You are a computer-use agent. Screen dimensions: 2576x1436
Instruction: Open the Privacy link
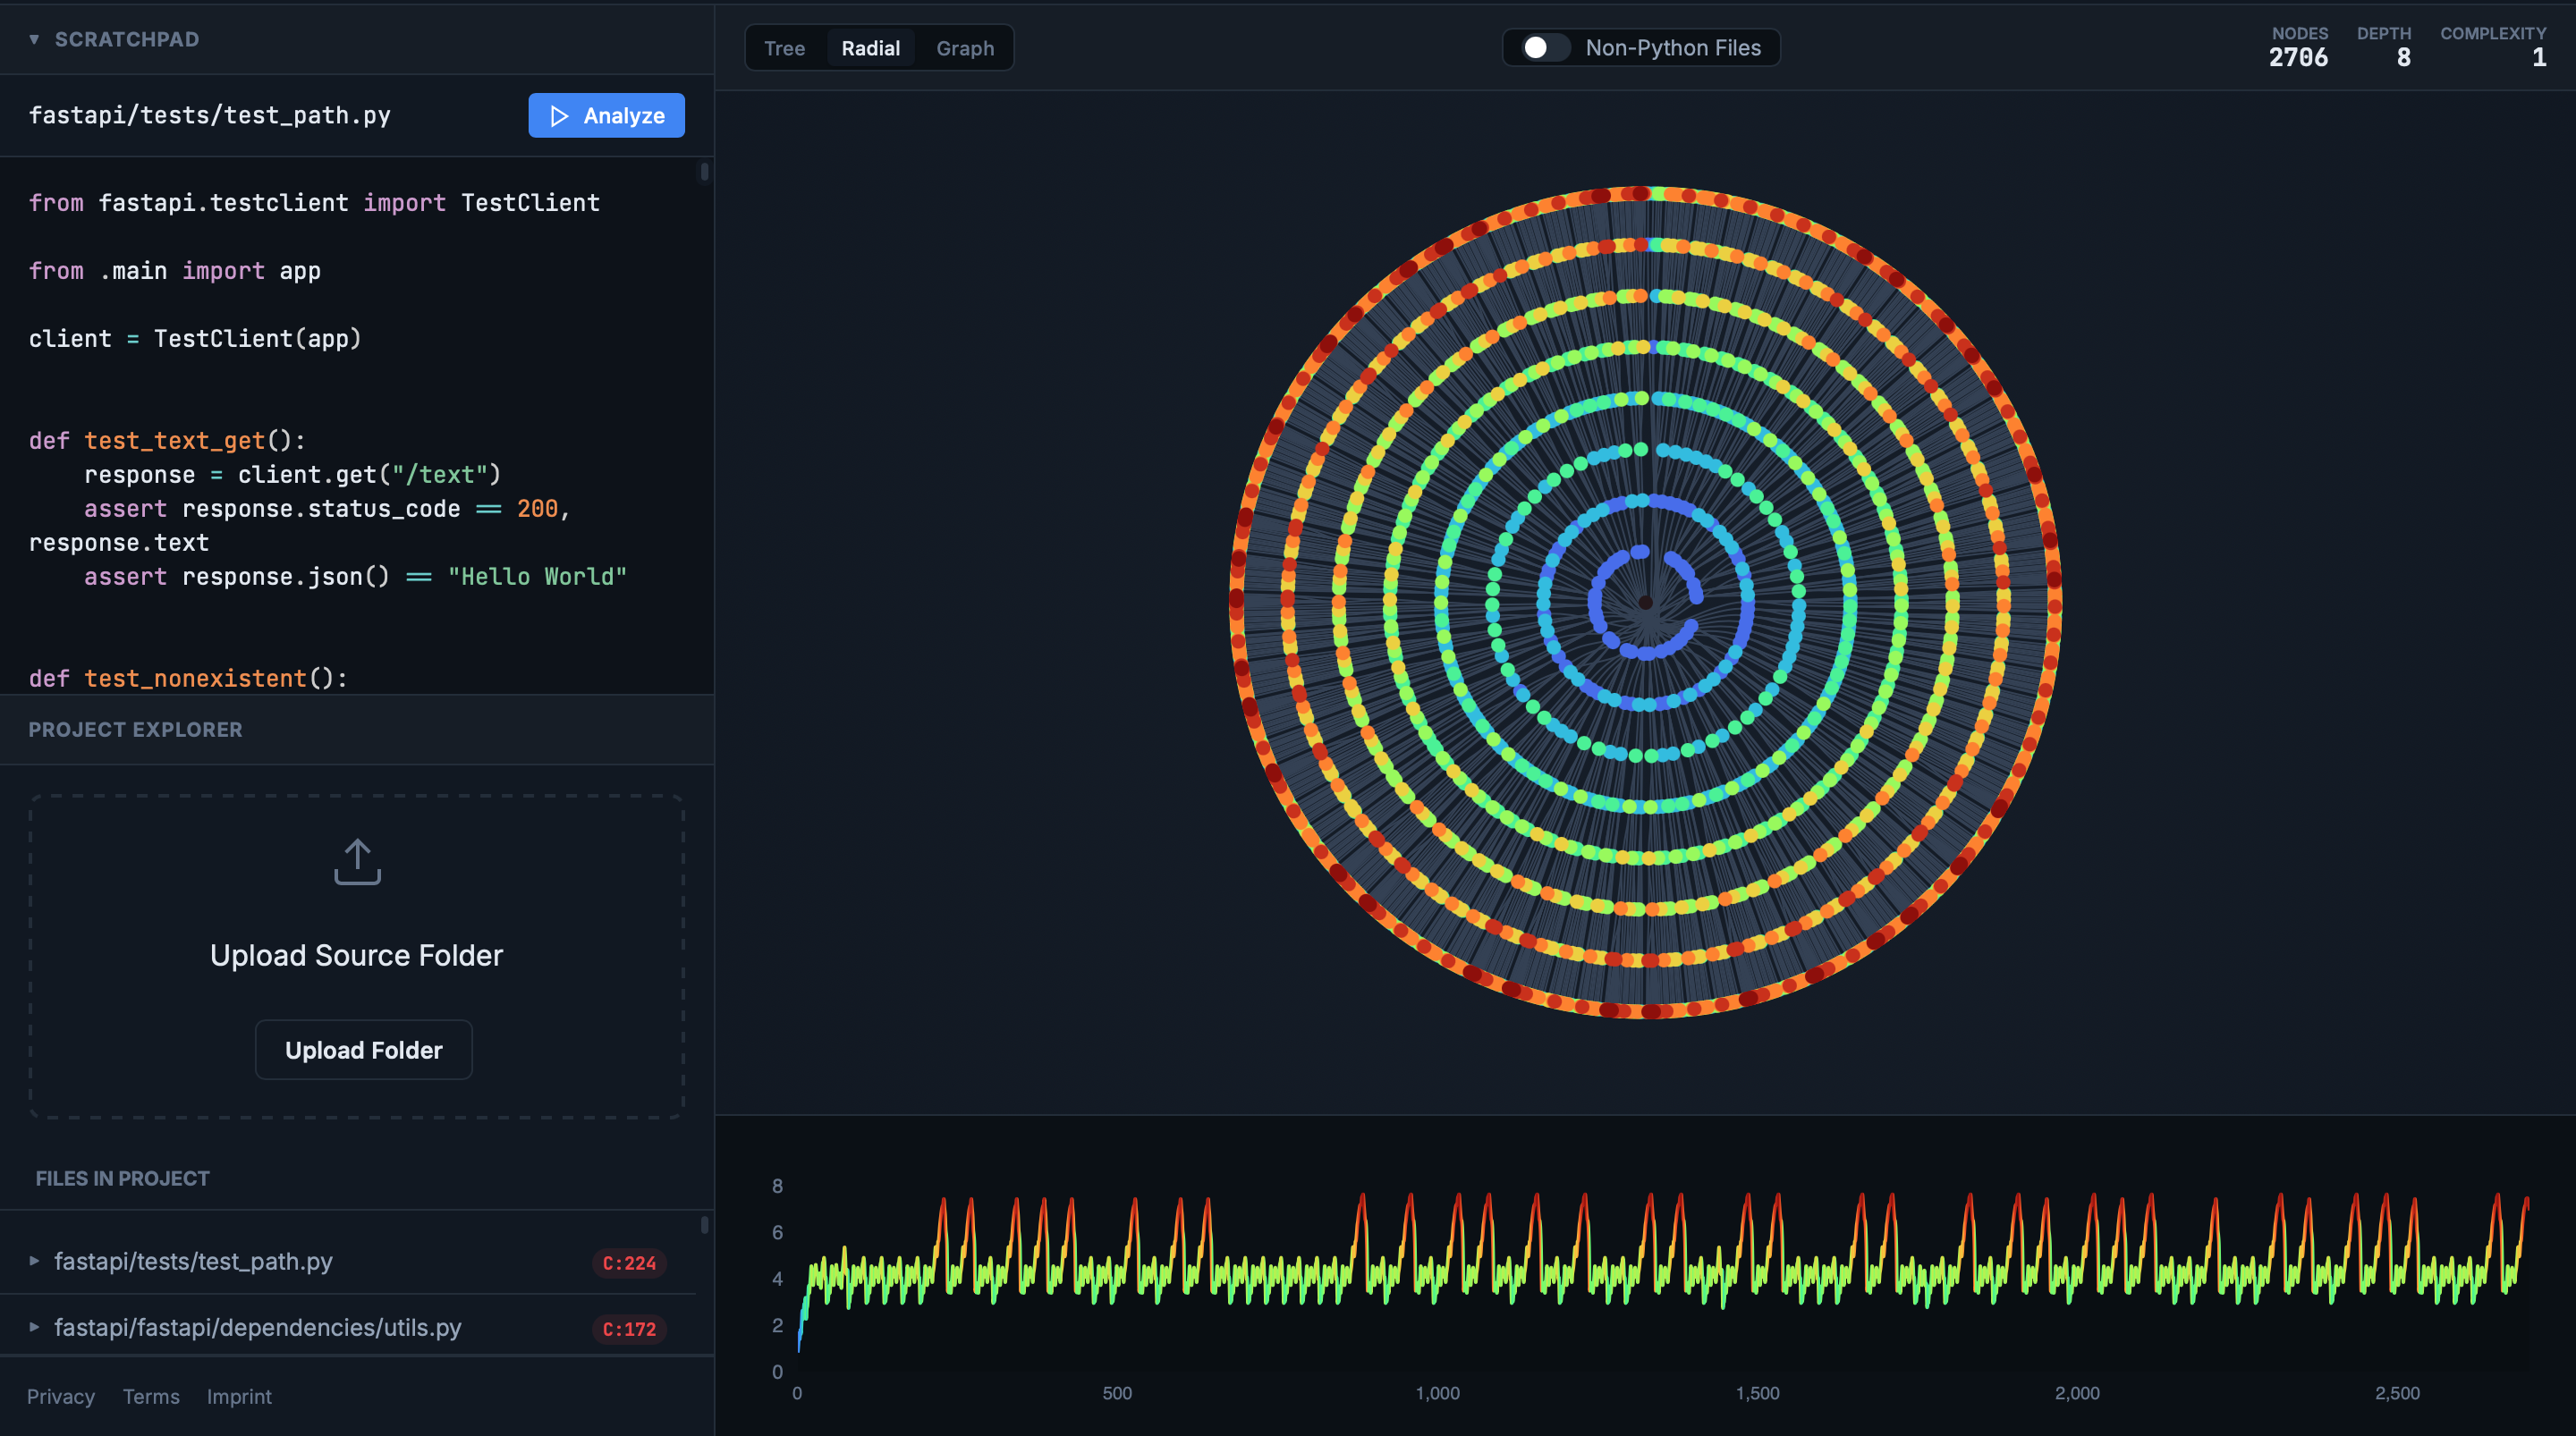(x=61, y=1397)
